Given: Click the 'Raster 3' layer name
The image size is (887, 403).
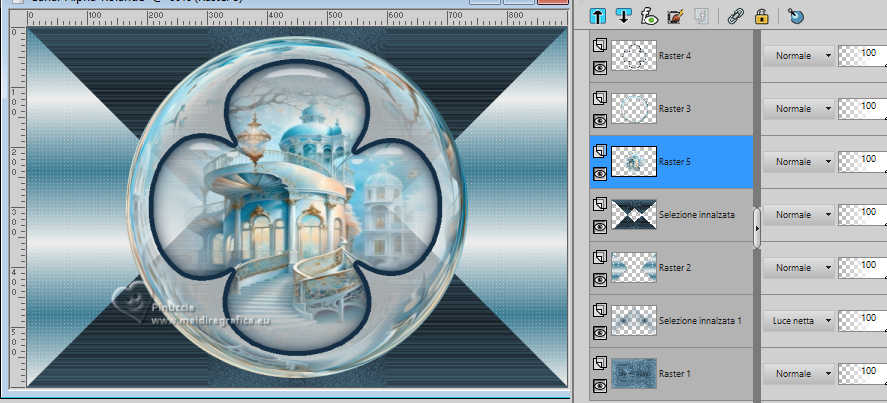Looking at the screenshot, I should click(x=675, y=109).
